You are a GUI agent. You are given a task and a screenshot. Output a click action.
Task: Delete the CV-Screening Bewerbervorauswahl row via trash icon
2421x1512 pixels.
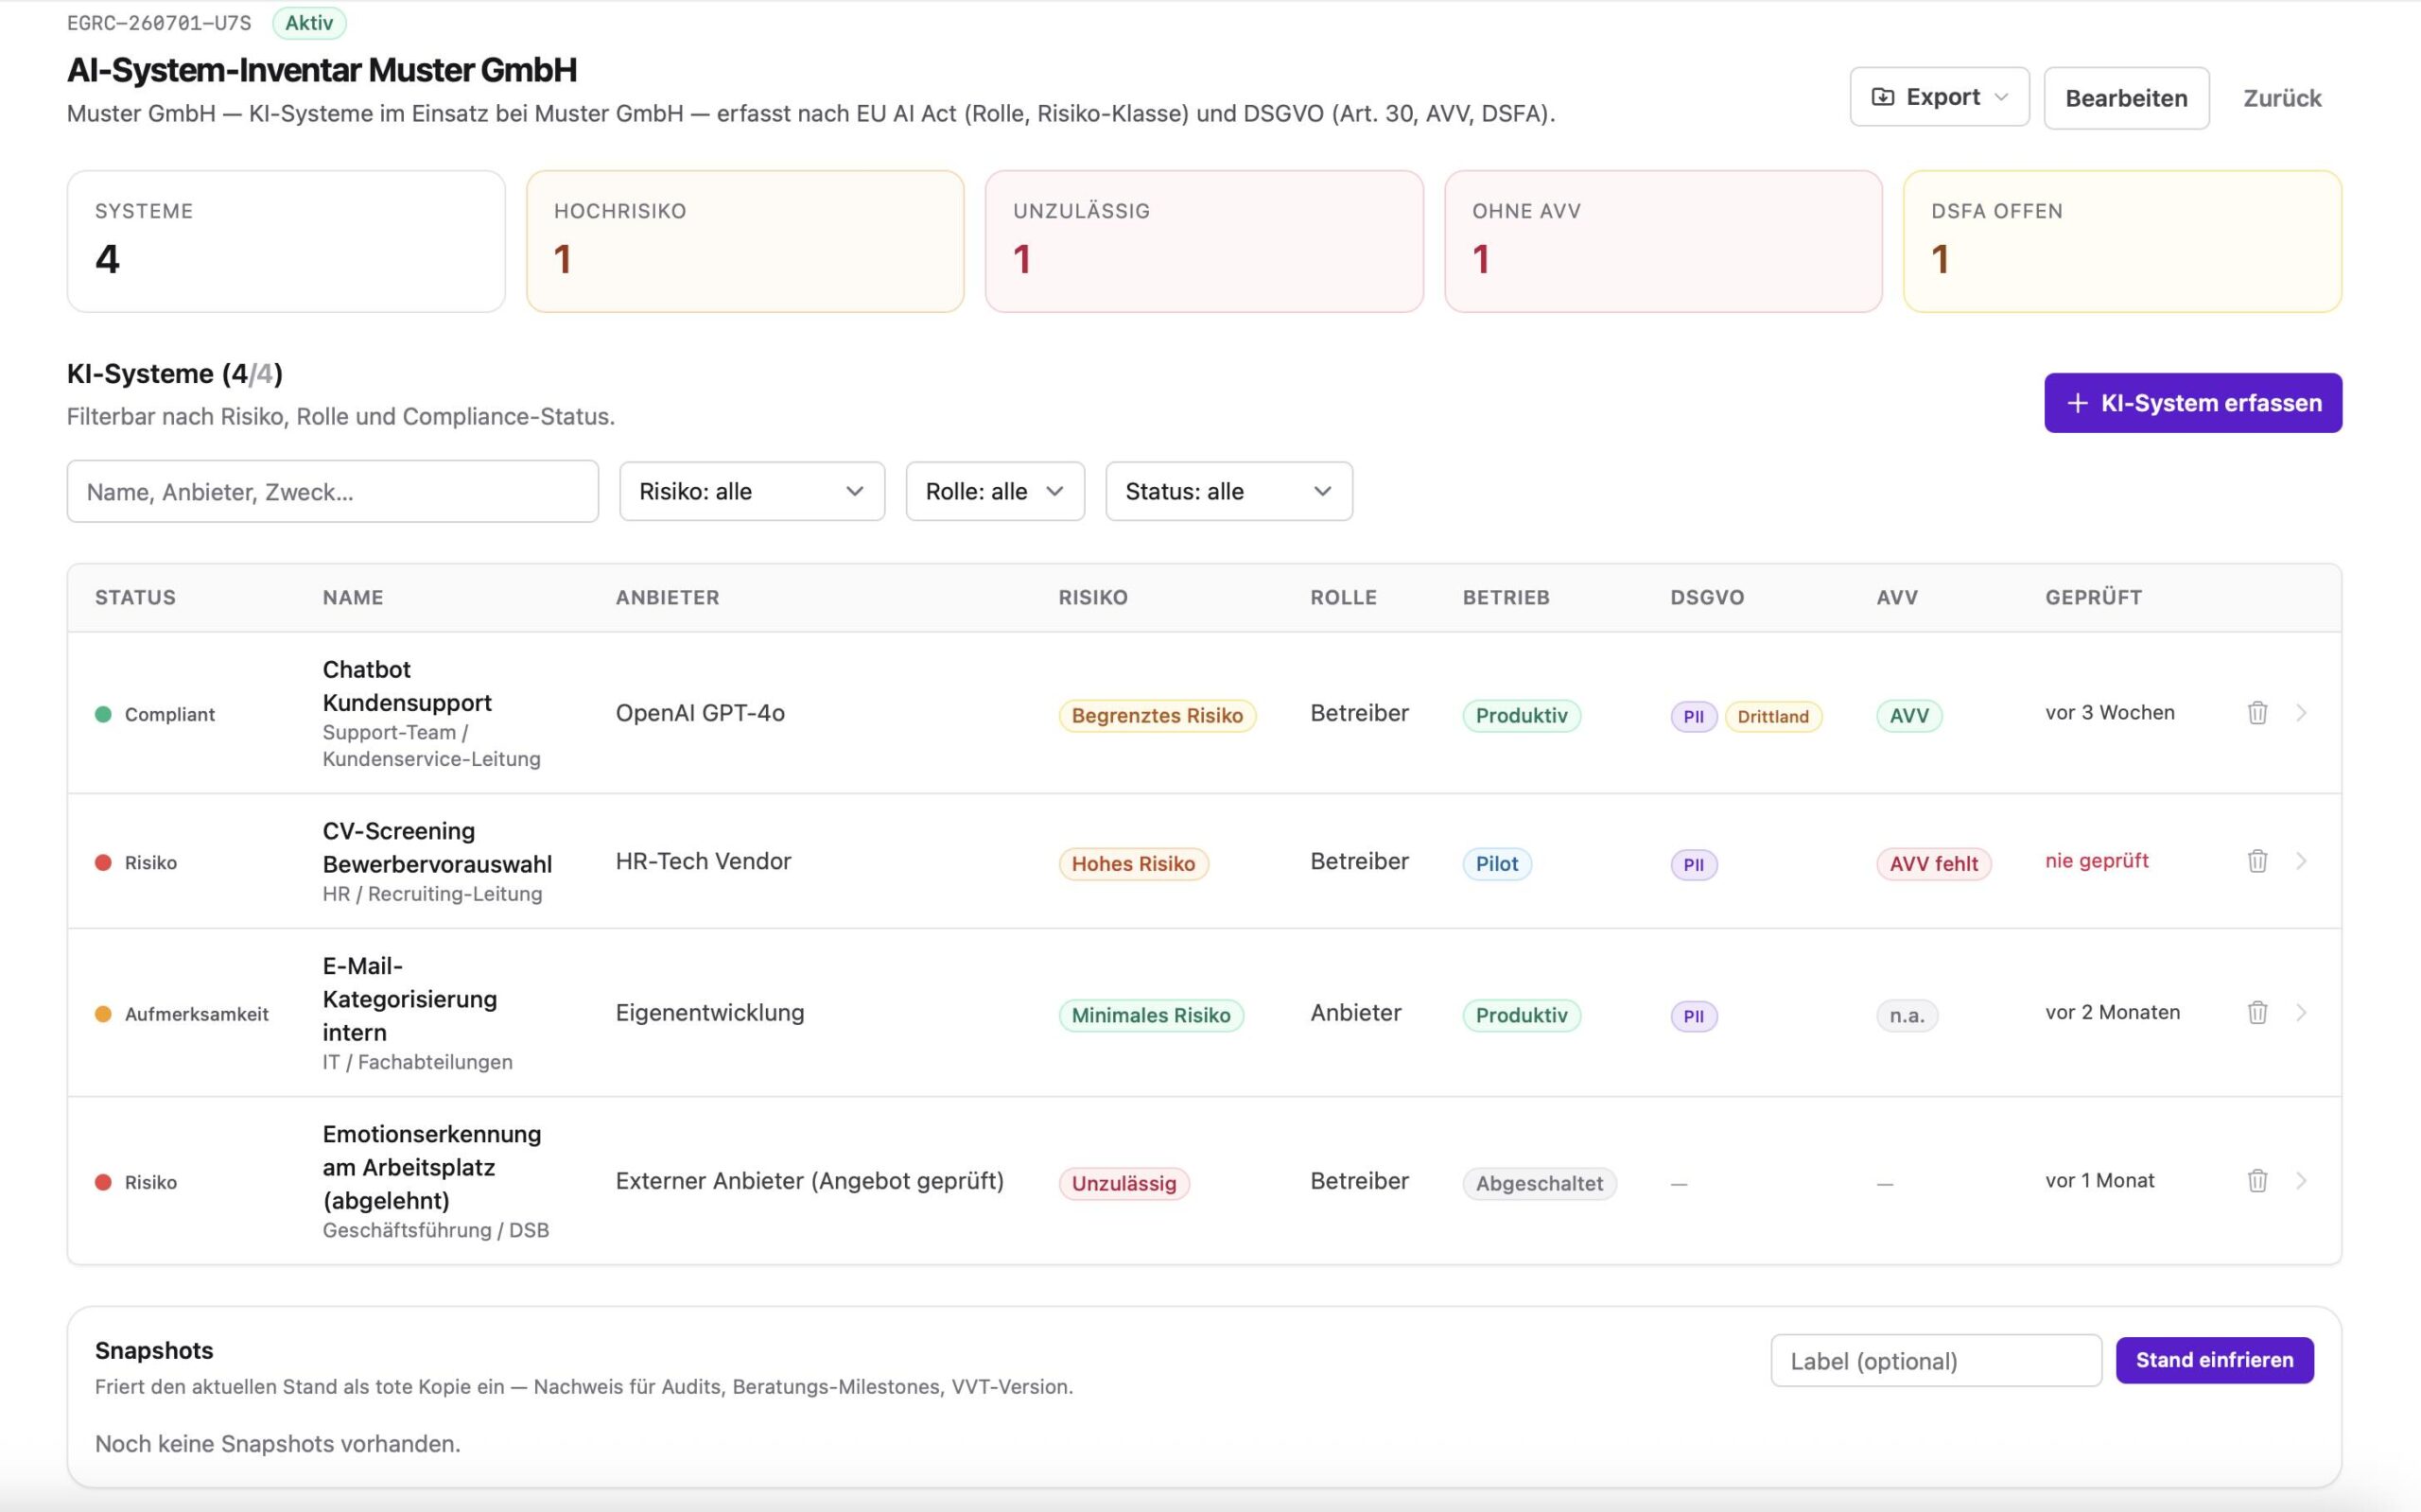2257,861
